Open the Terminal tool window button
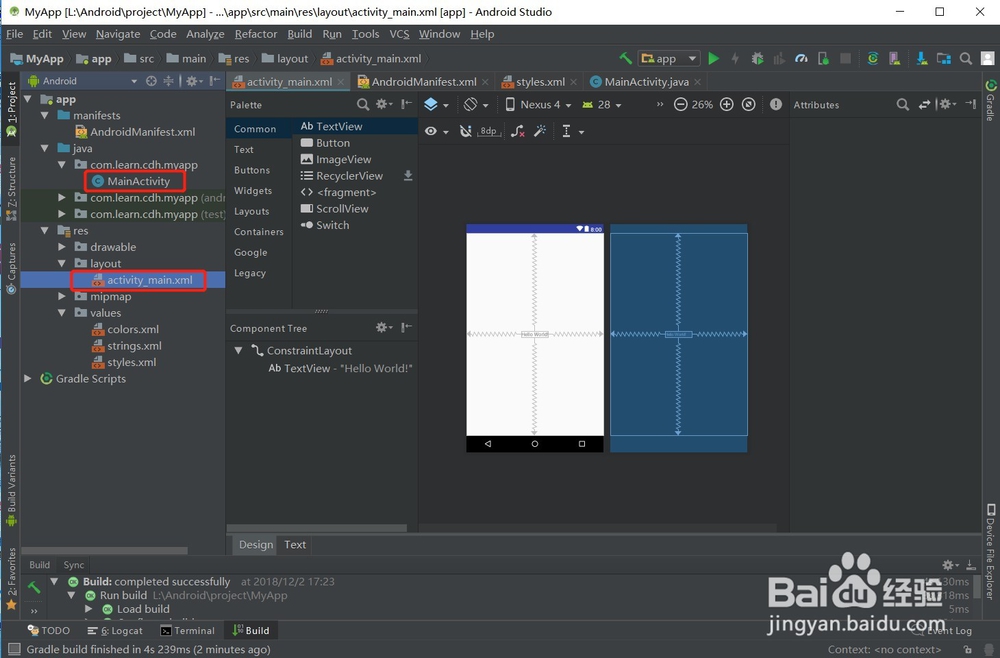The height and width of the screenshot is (658, 1000). [188, 631]
